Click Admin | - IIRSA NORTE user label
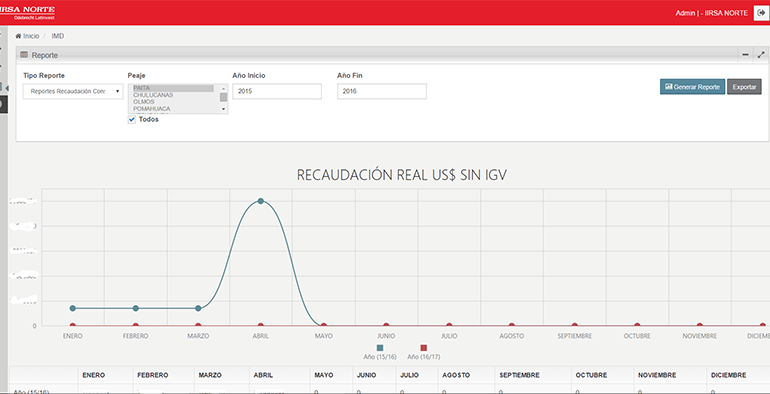This screenshot has height=394, width=770. pyautogui.click(x=712, y=13)
